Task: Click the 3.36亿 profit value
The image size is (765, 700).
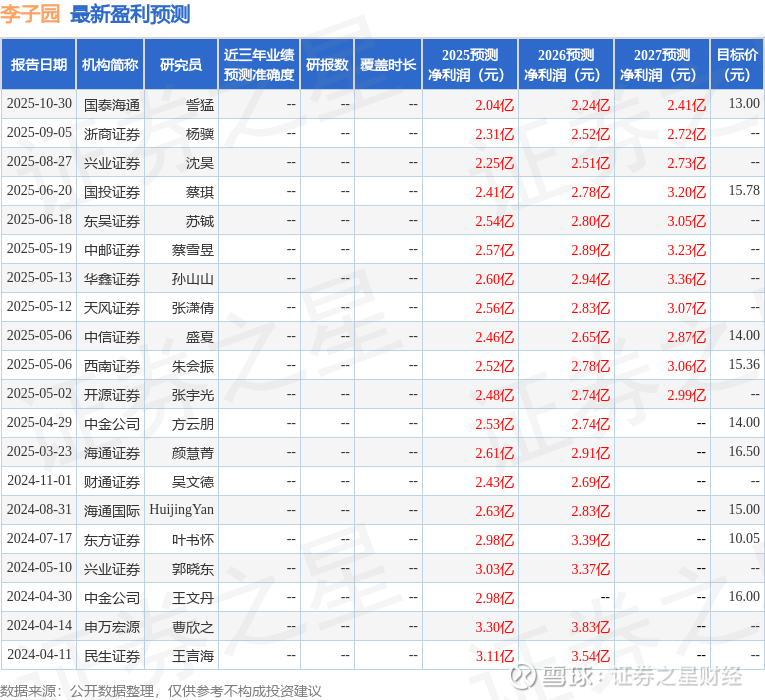Action: point(686,279)
